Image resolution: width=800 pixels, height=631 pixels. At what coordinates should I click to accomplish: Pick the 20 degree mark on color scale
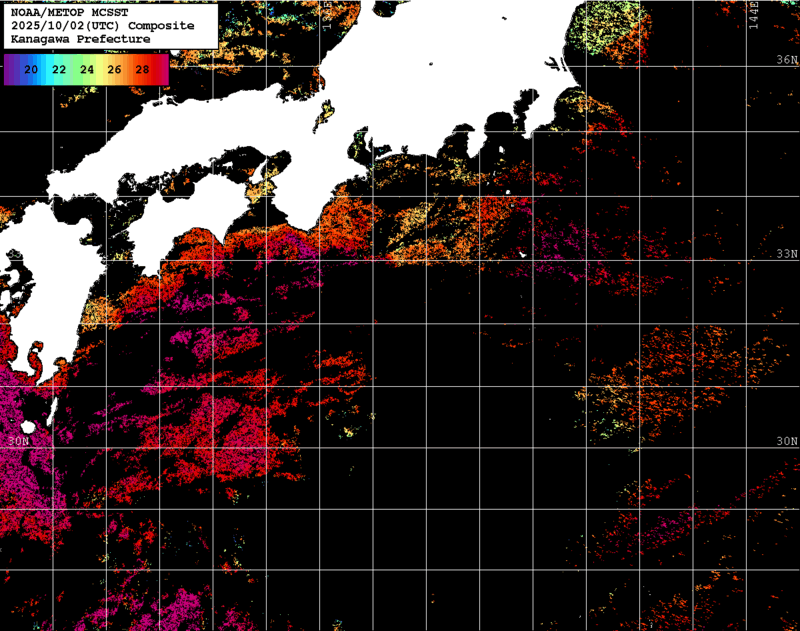point(32,69)
